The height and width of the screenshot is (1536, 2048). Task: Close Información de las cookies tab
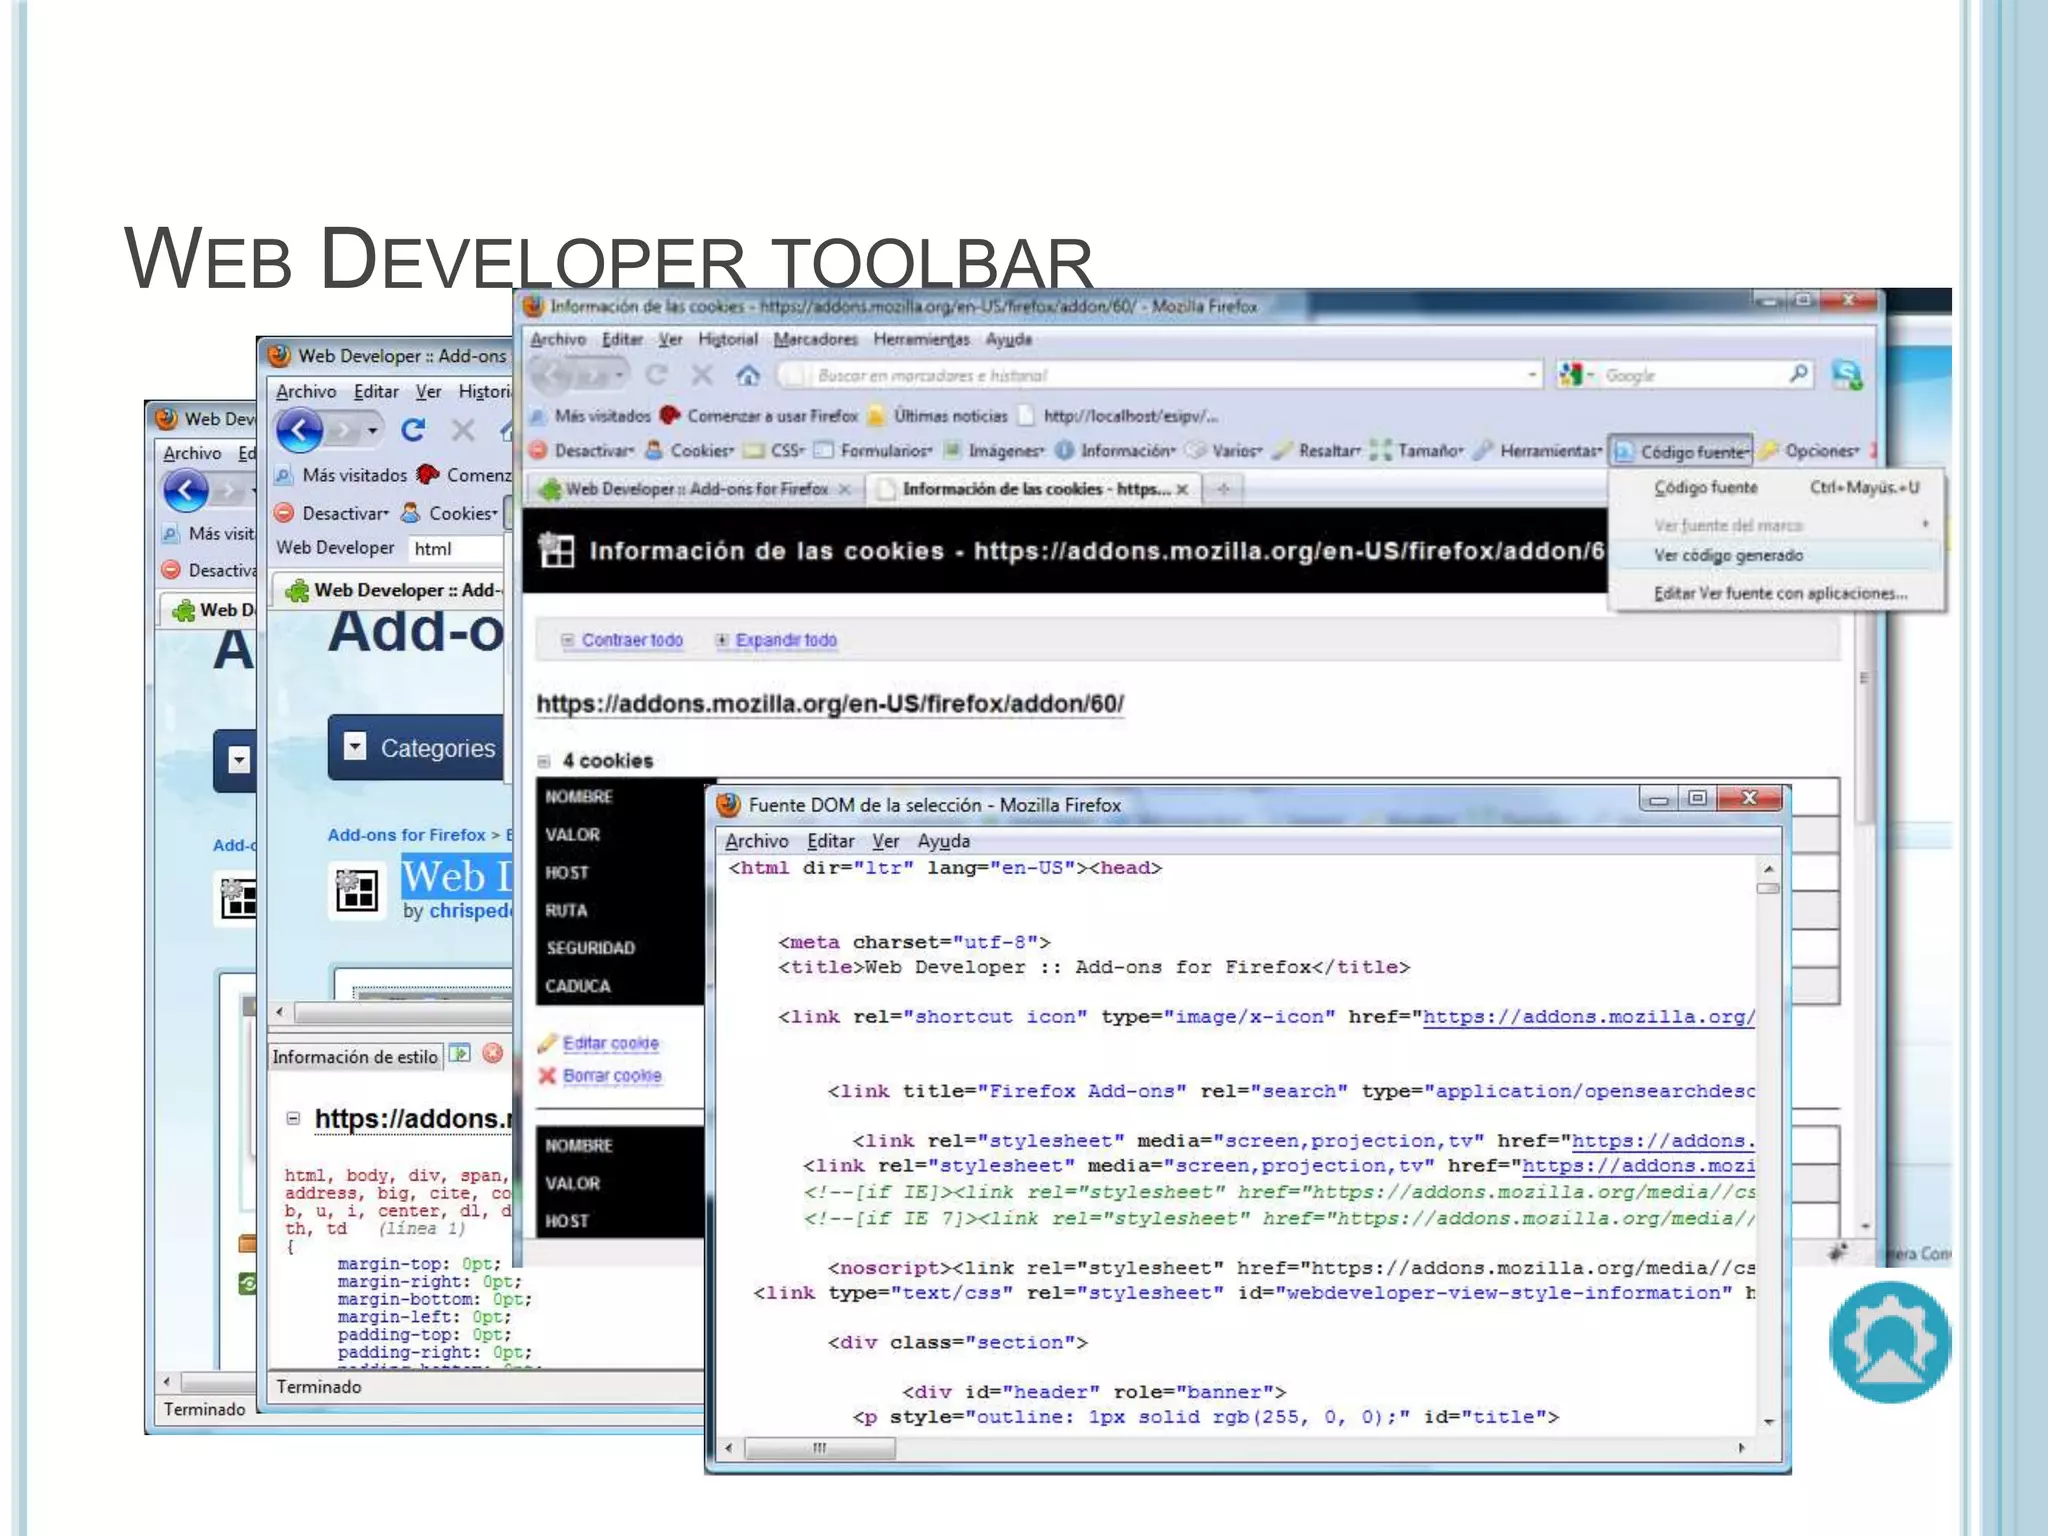[x=1182, y=490]
